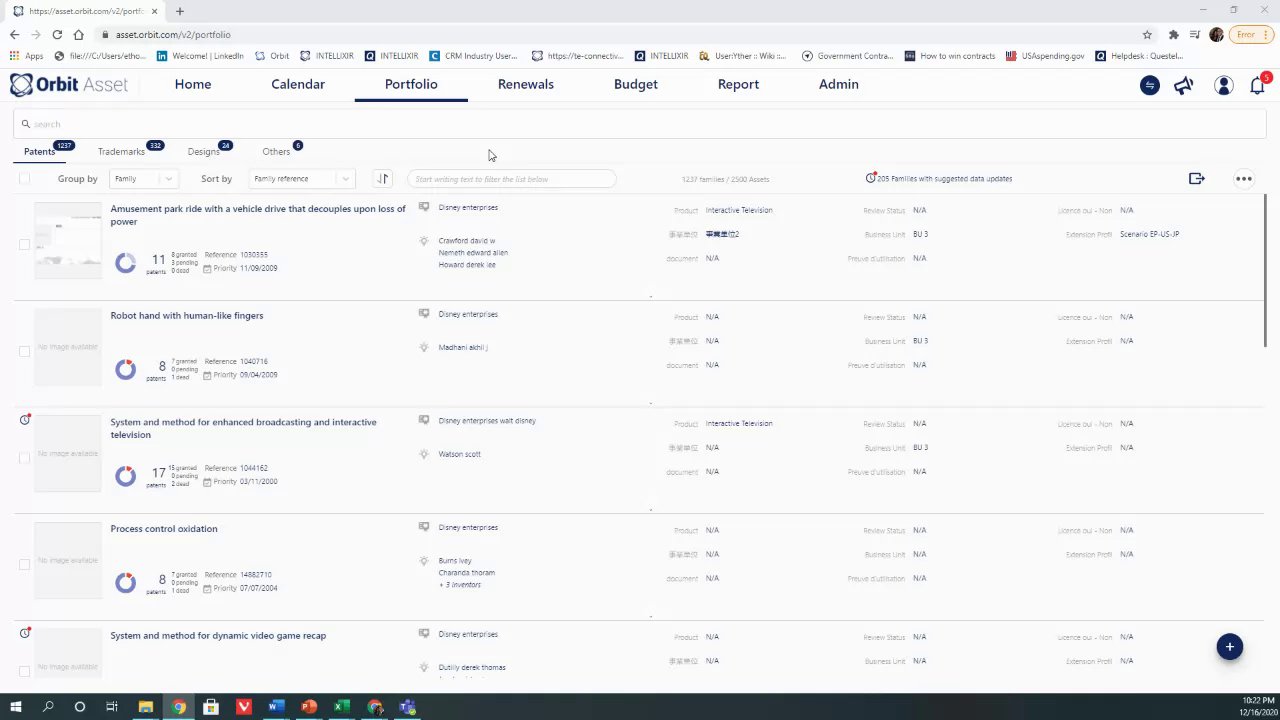Viewport: 1280px width, 720px height.
Task: Open the user profile icon
Action: (1223, 86)
